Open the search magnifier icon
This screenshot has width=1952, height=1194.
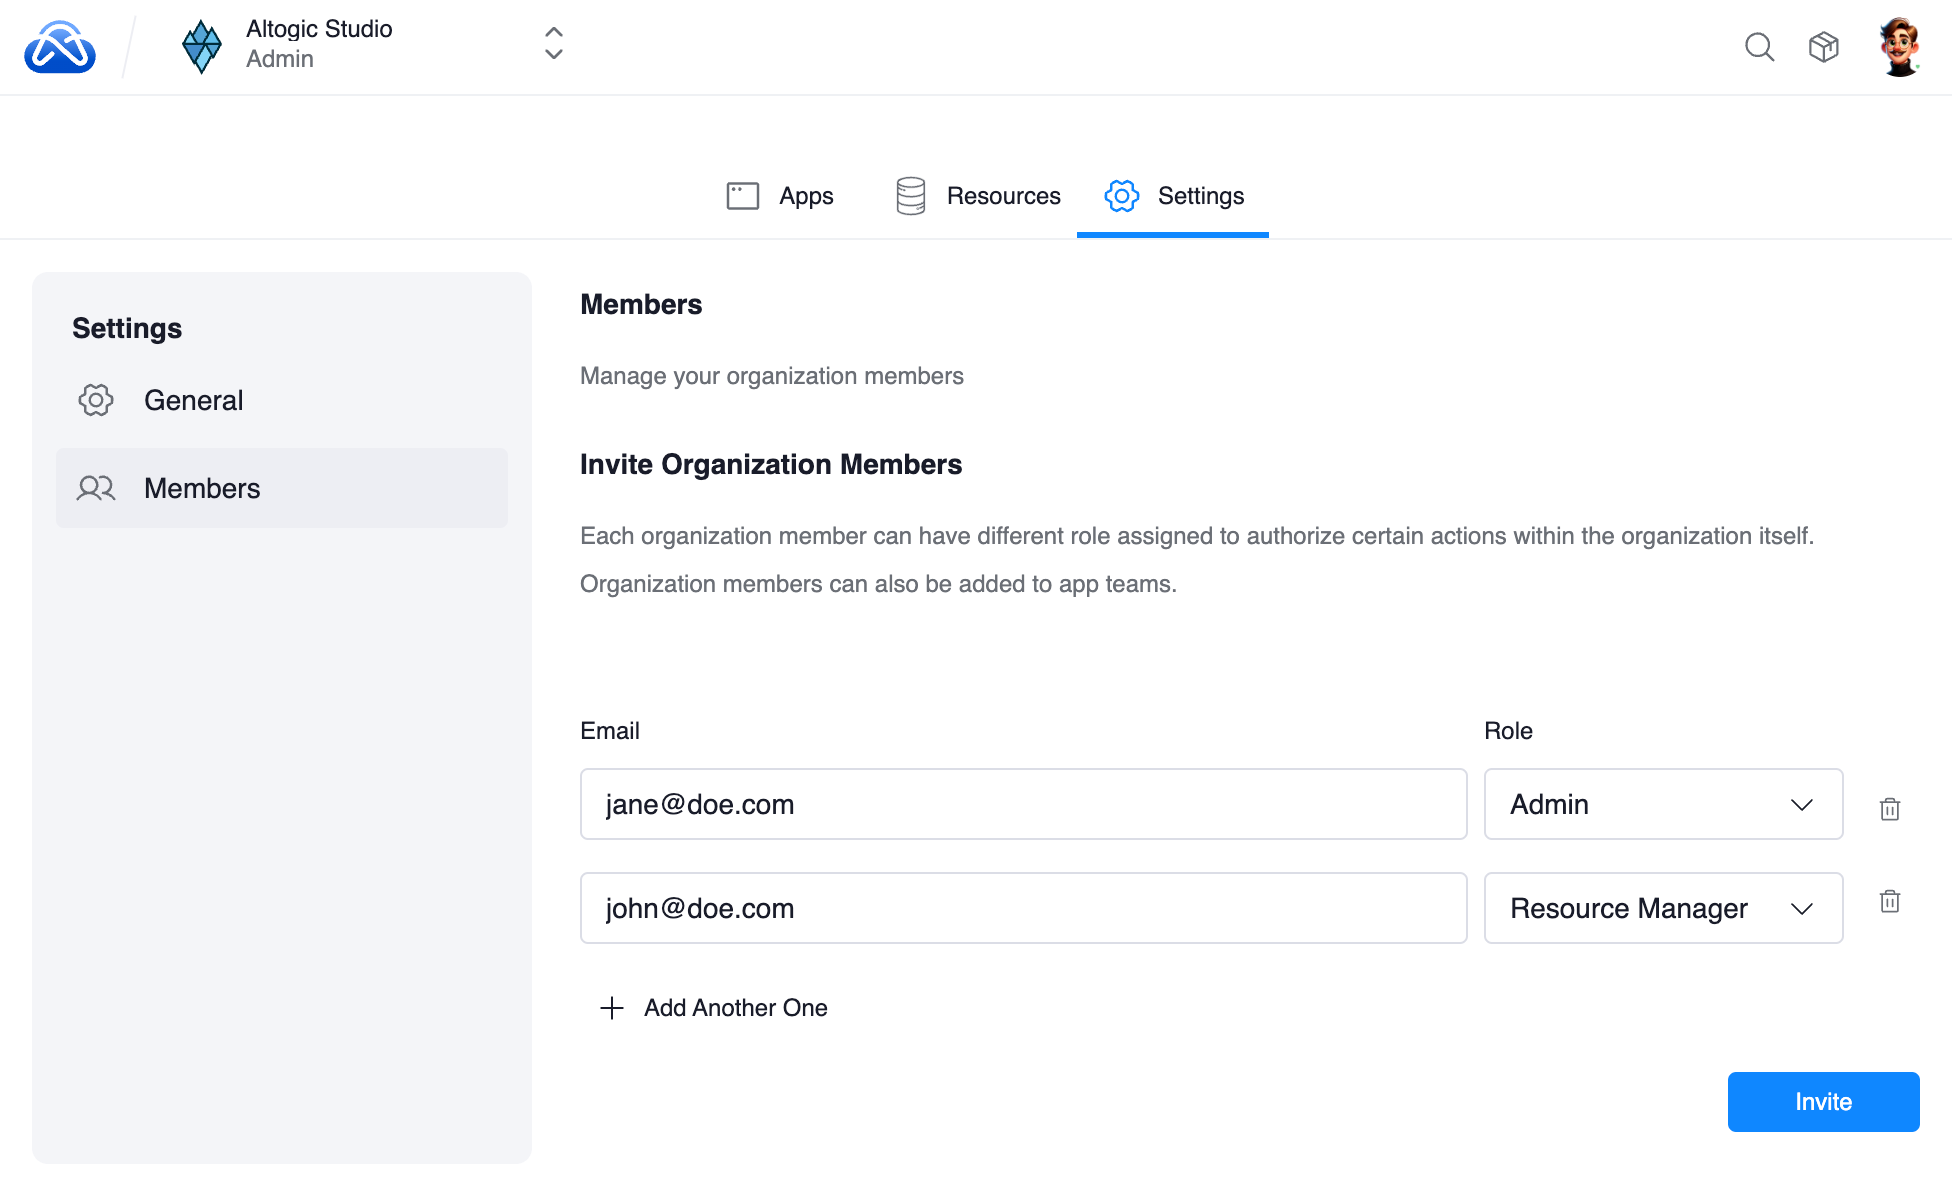pyautogui.click(x=1759, y=47)
